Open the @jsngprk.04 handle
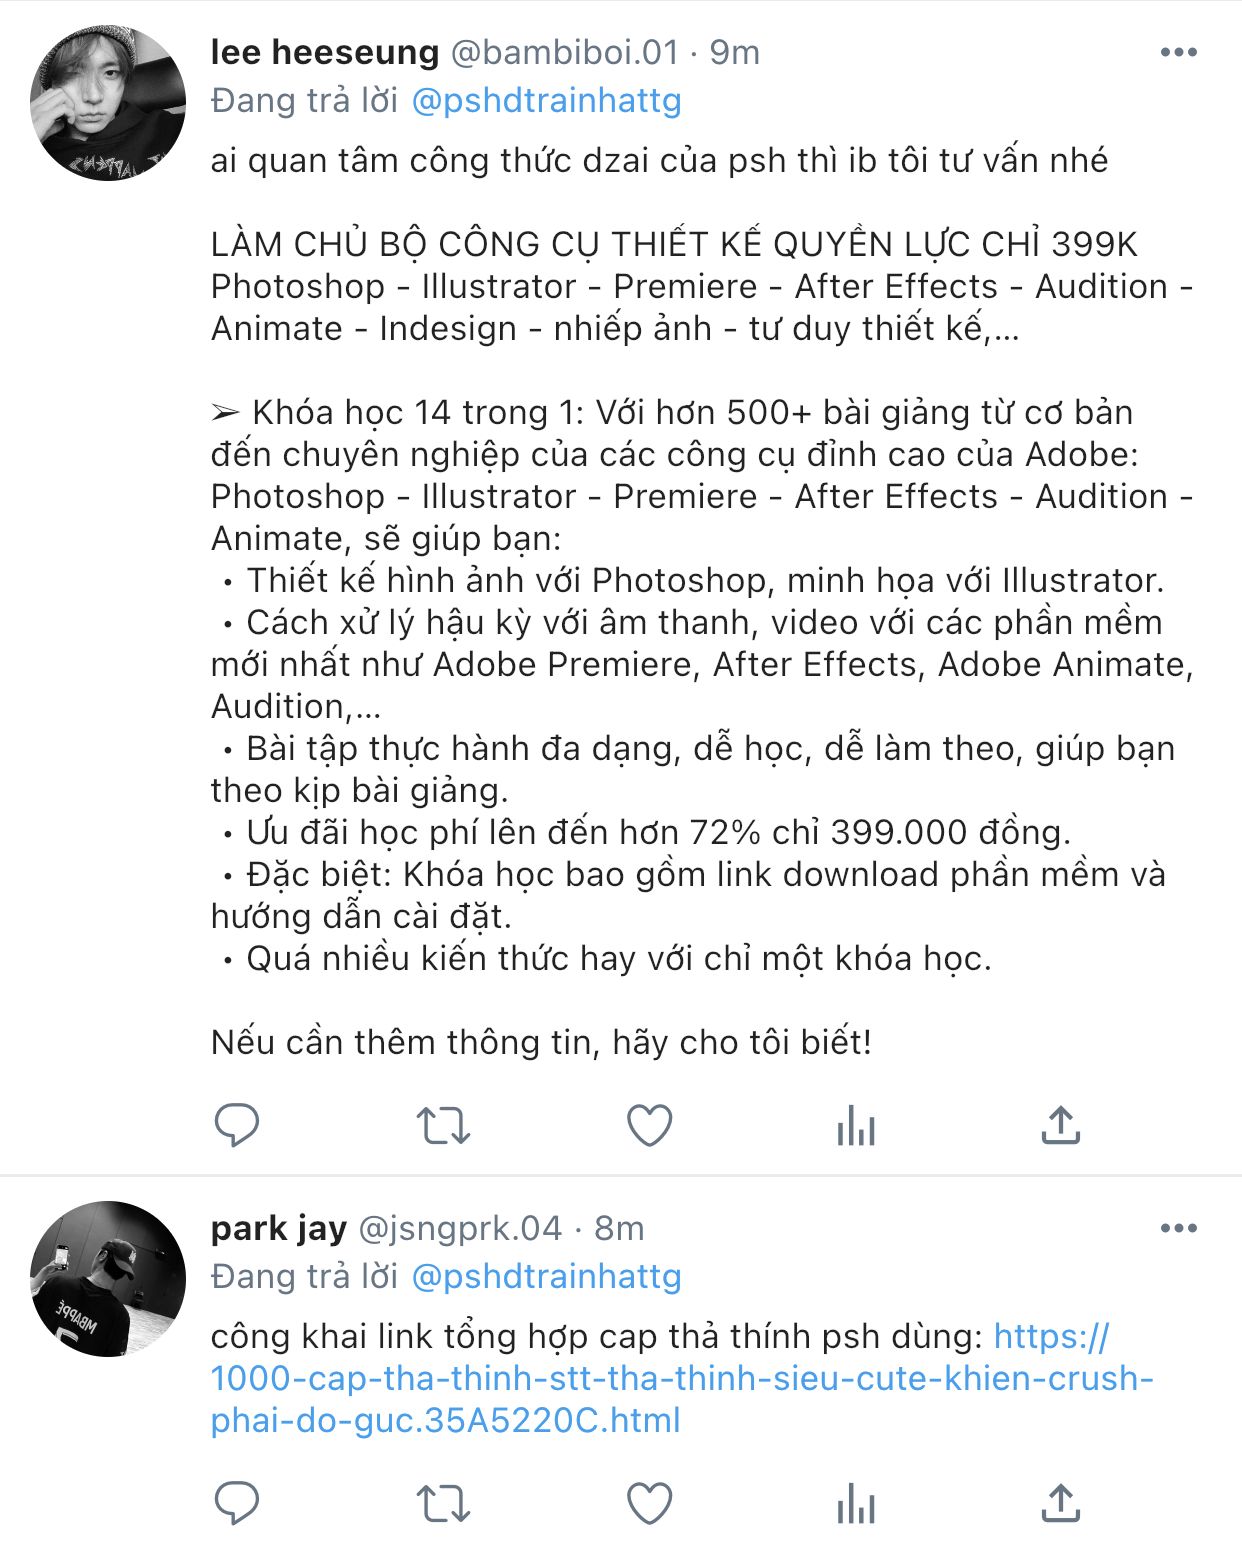 click(x=460, y=1228)
